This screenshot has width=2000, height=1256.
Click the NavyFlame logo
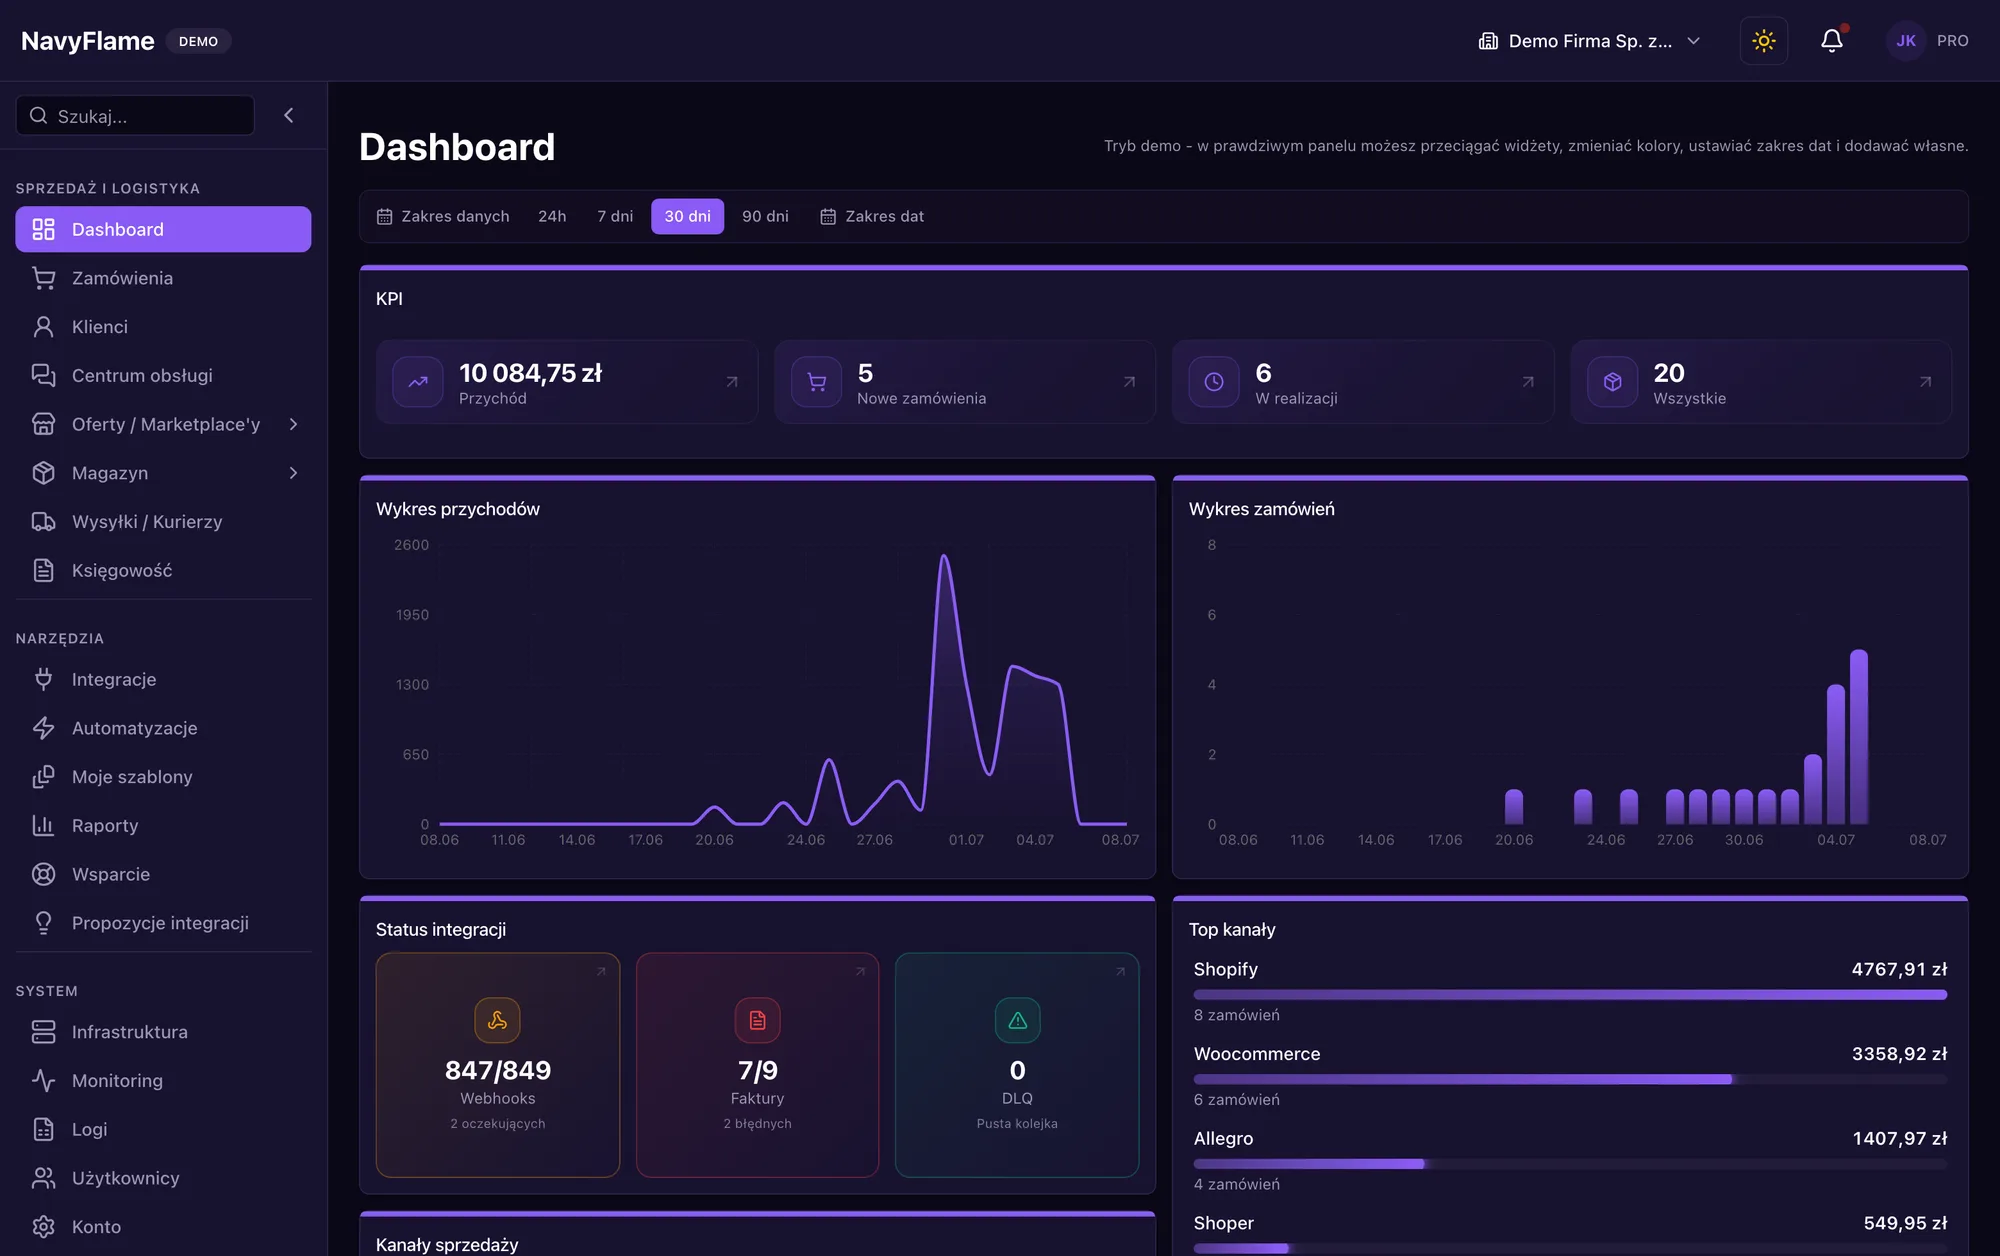pyautogui.click(x=88, y=41)
